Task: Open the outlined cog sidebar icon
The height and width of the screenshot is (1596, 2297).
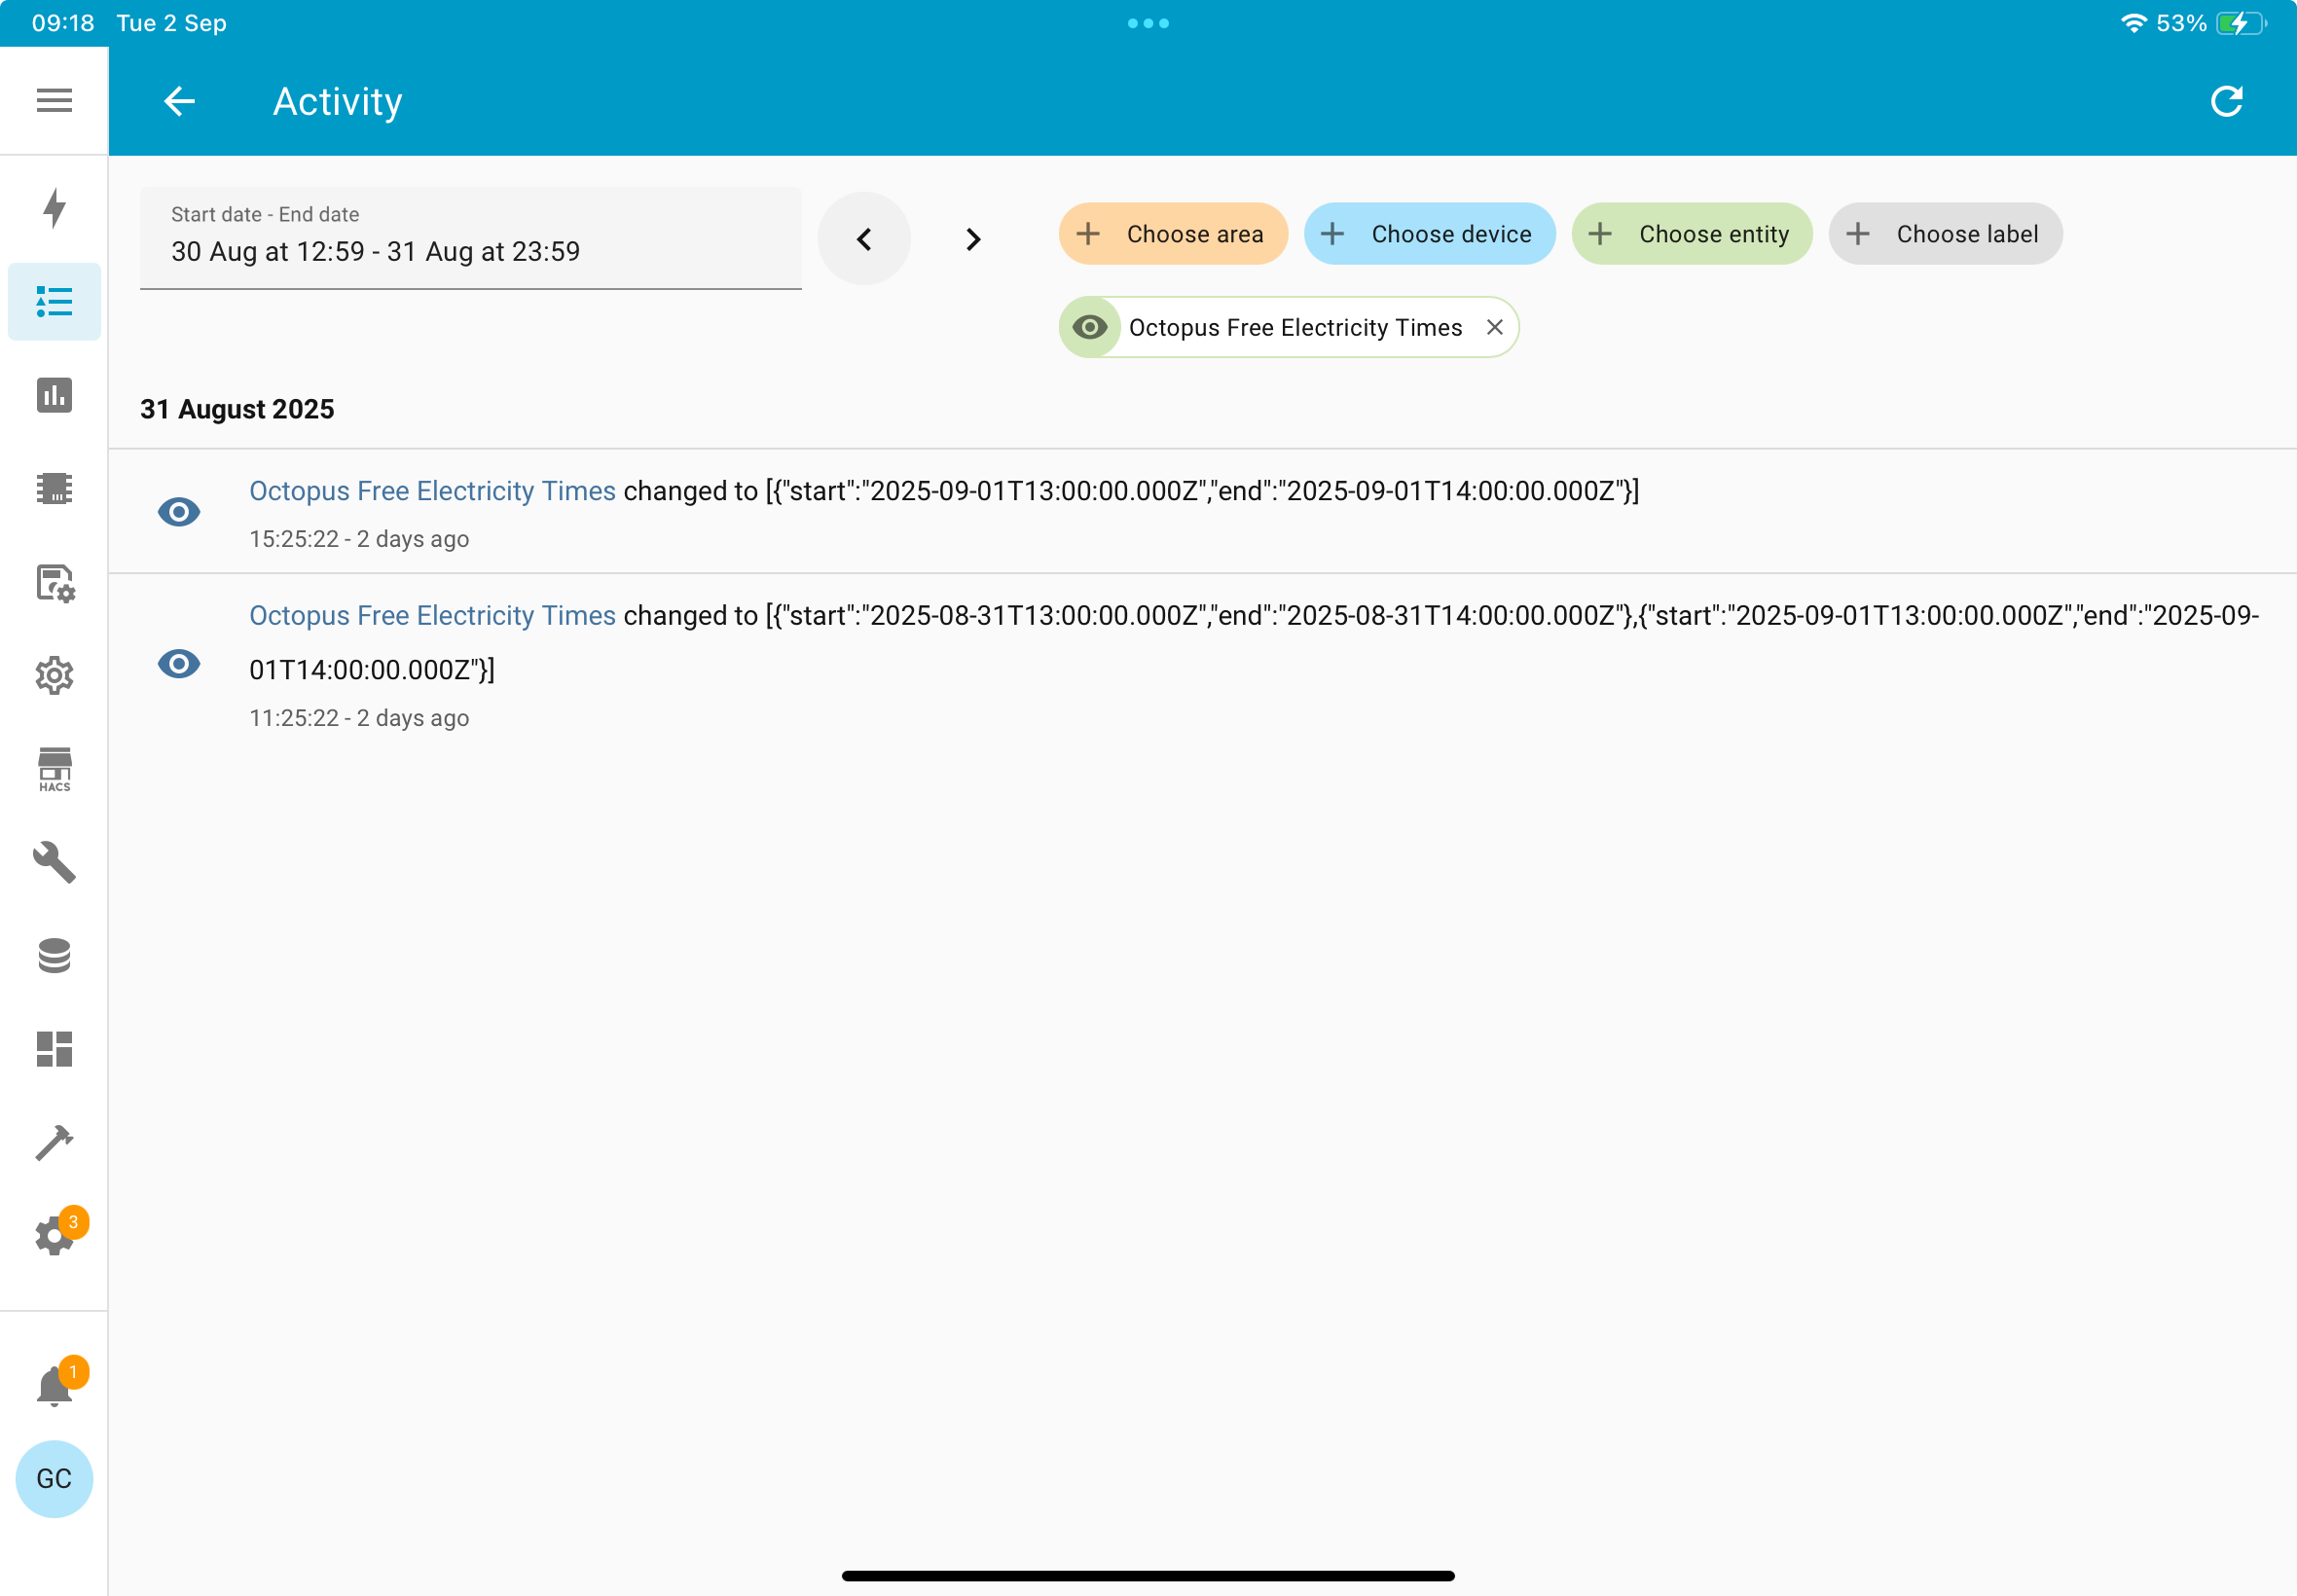Action: click(x=54, y=676)
